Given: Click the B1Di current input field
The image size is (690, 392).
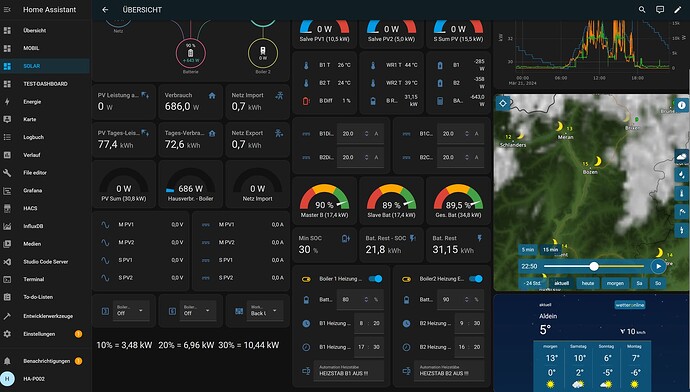Looking at the screenshot, I should 360,134.
